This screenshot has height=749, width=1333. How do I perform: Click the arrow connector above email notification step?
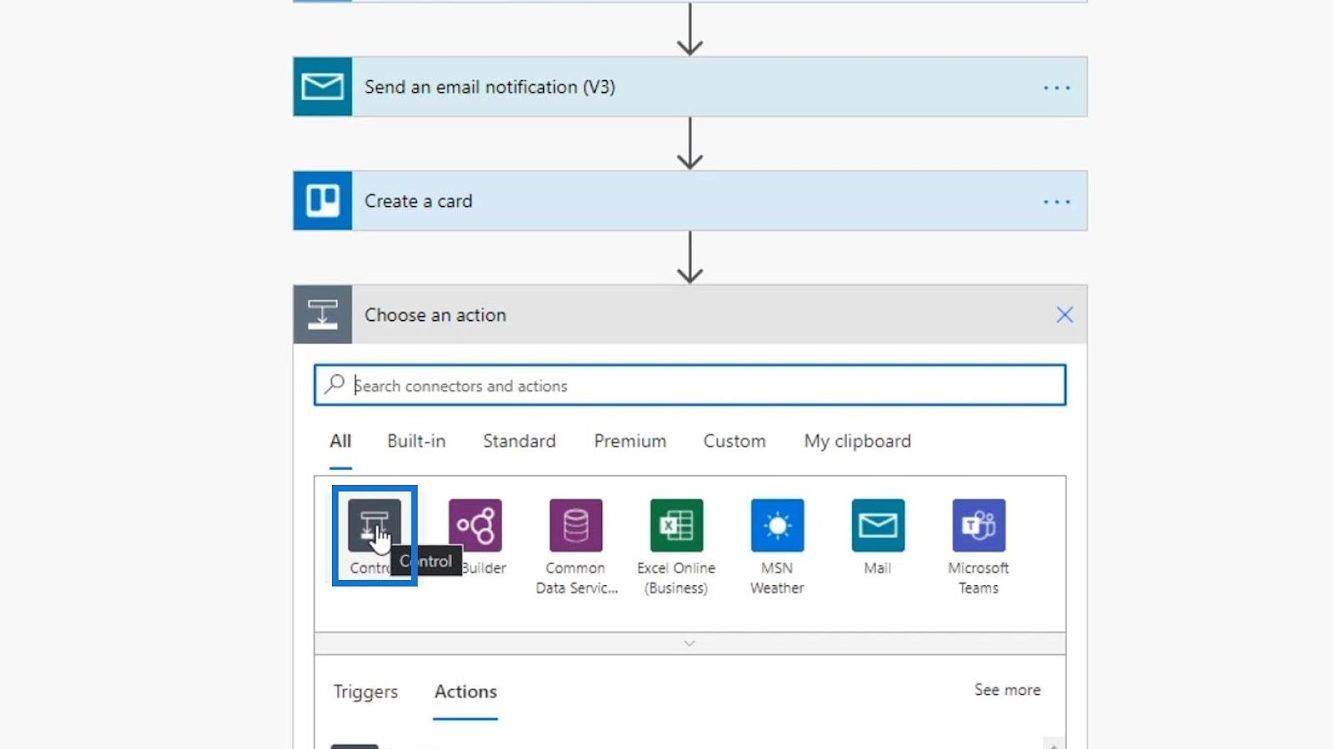point(690,30)
